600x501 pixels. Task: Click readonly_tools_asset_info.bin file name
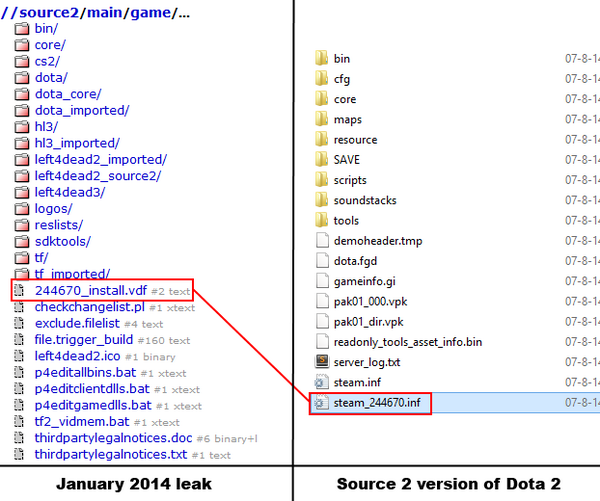point(408,342)
